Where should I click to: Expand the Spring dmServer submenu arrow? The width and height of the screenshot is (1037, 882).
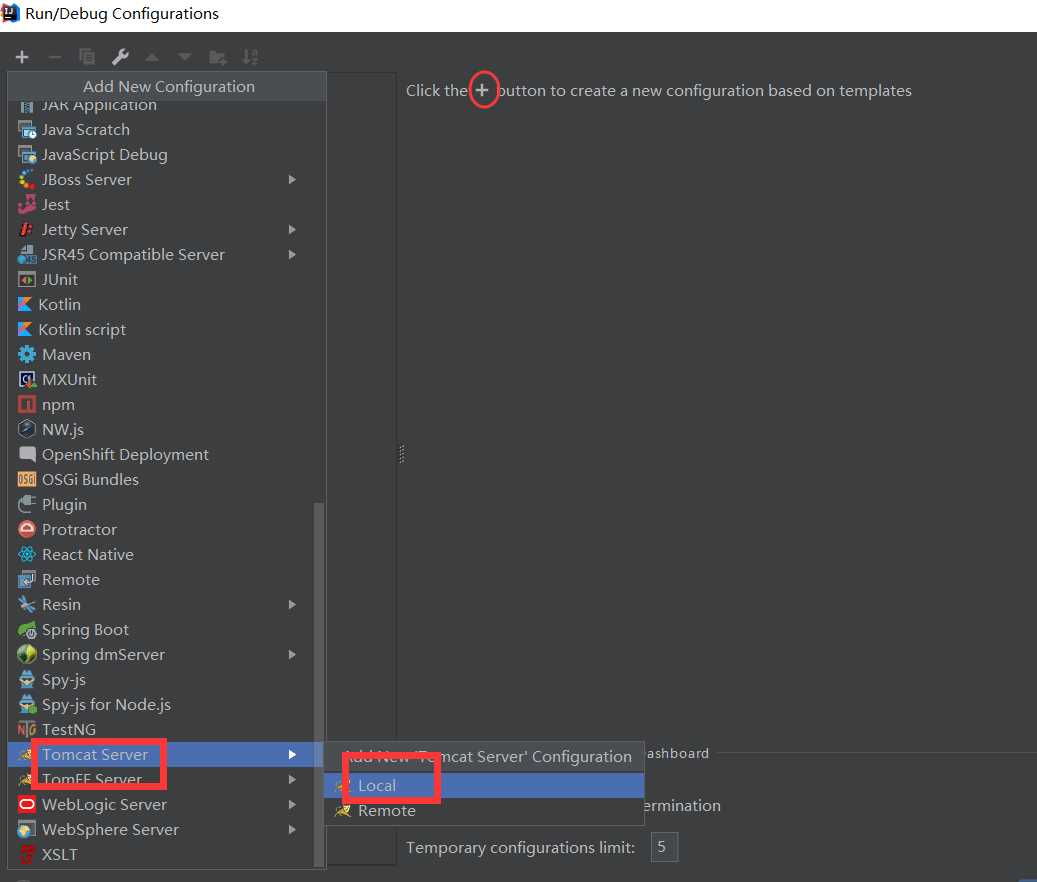pos(292,655)
